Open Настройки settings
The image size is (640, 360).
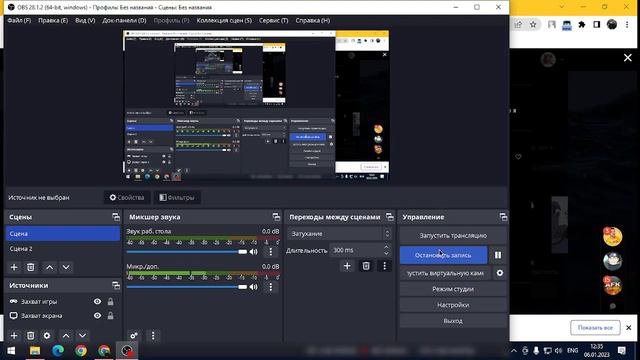(x=453, y=305)
